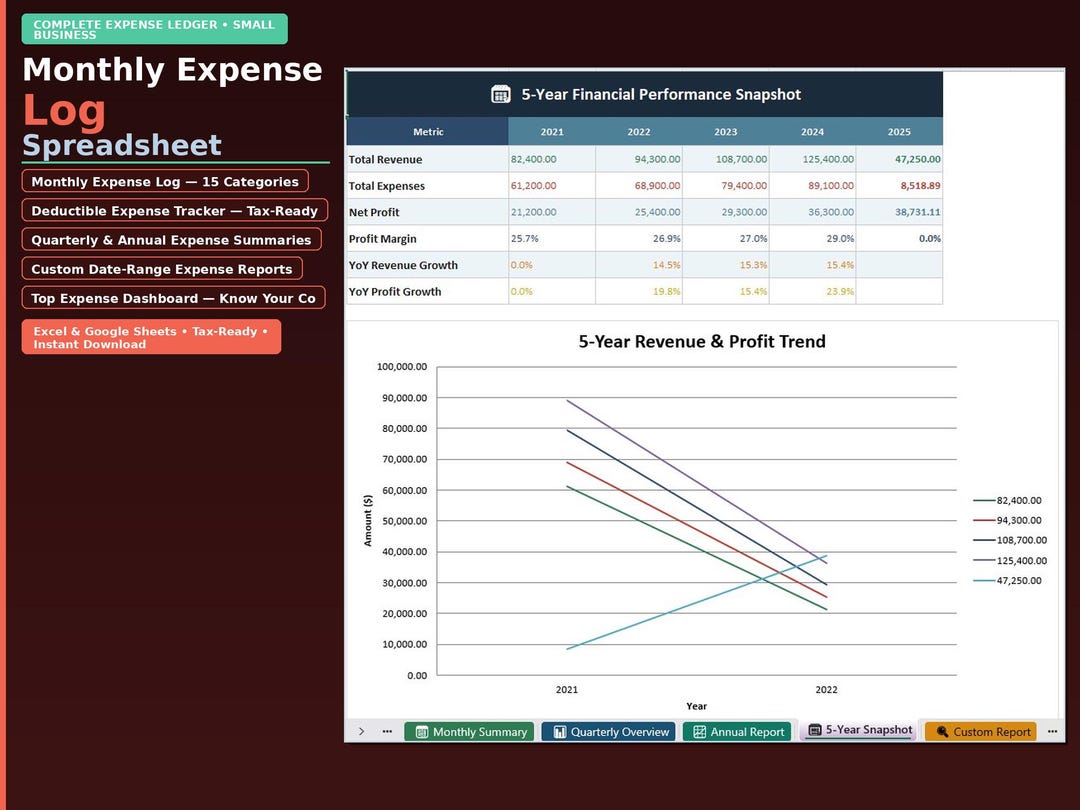This screenshot has width=1080, height=810.
Task: Click the Custom Report tab's magnifier icon
Action: 942,731
